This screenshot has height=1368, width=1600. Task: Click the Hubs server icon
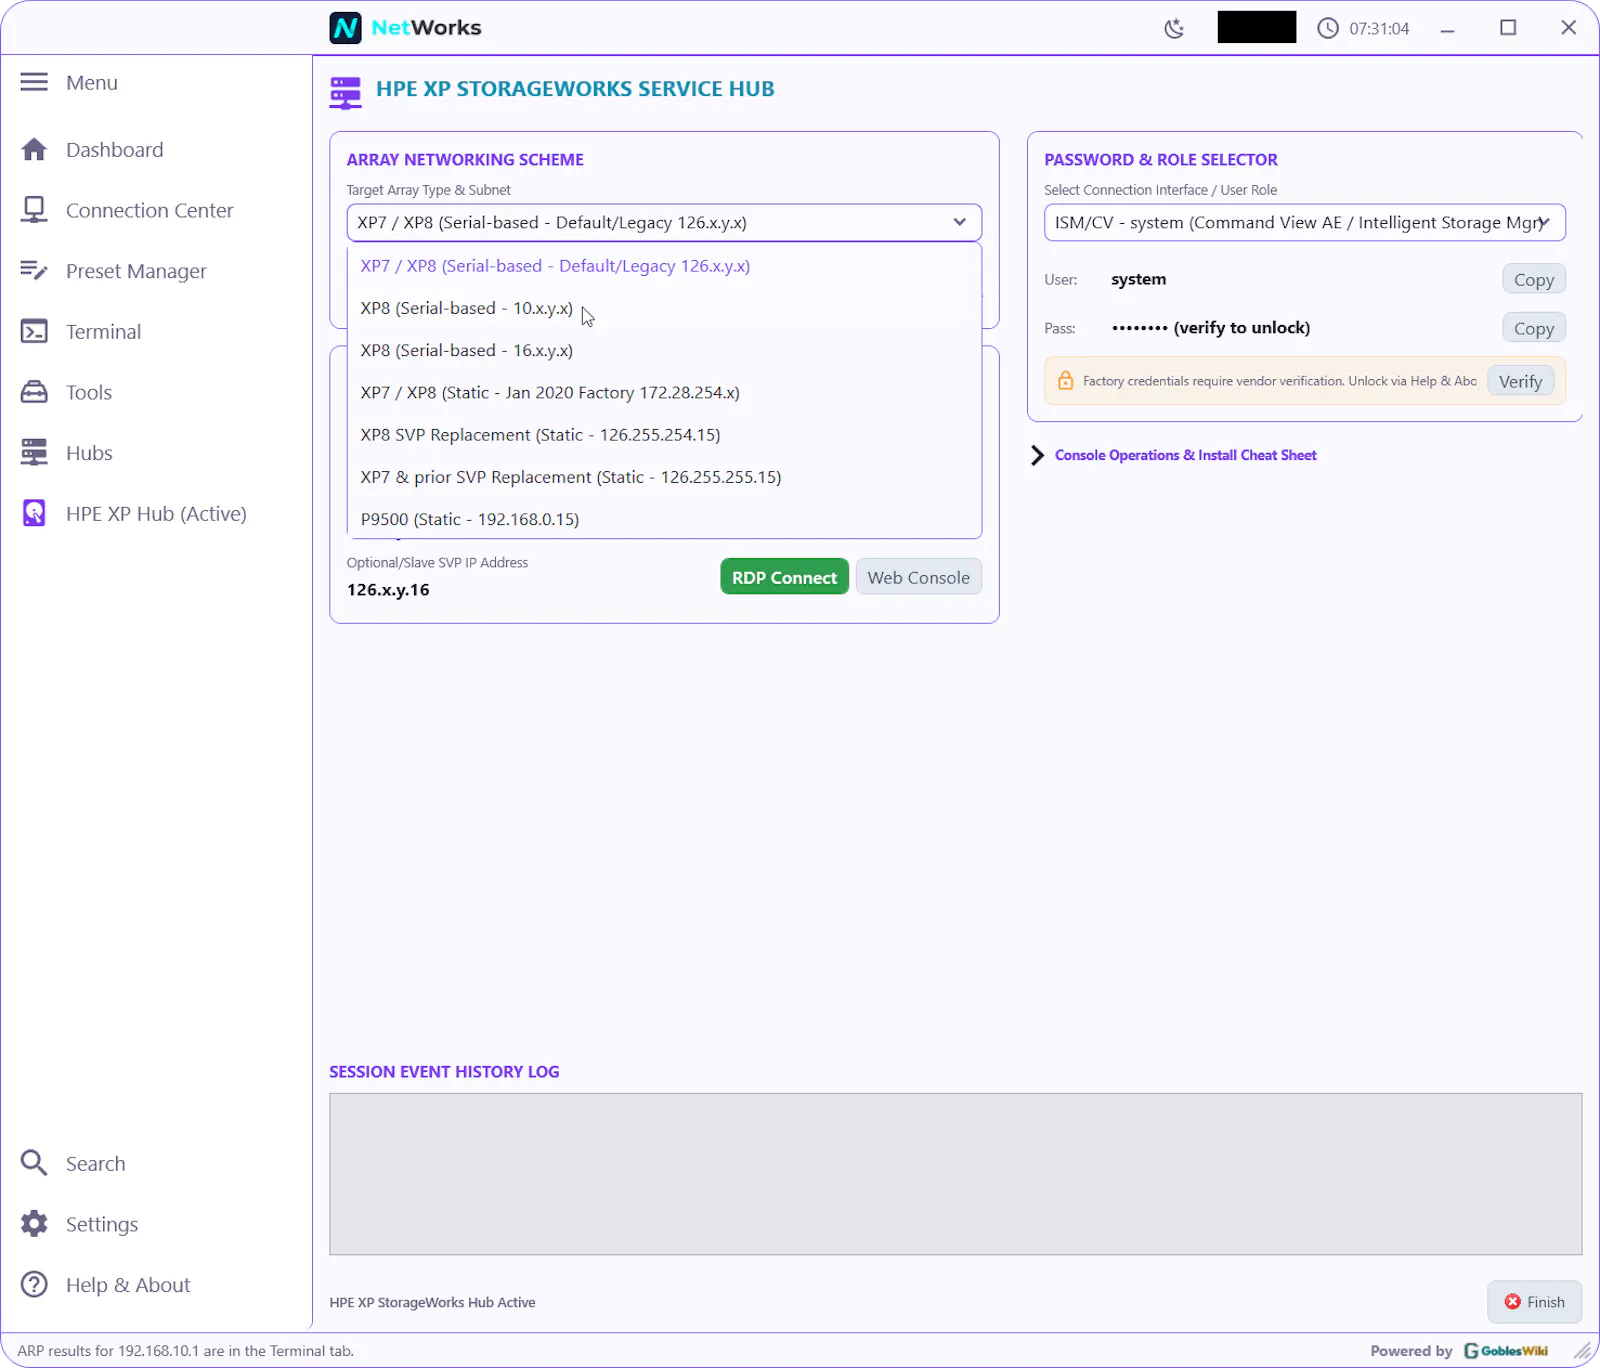point(34,453)
